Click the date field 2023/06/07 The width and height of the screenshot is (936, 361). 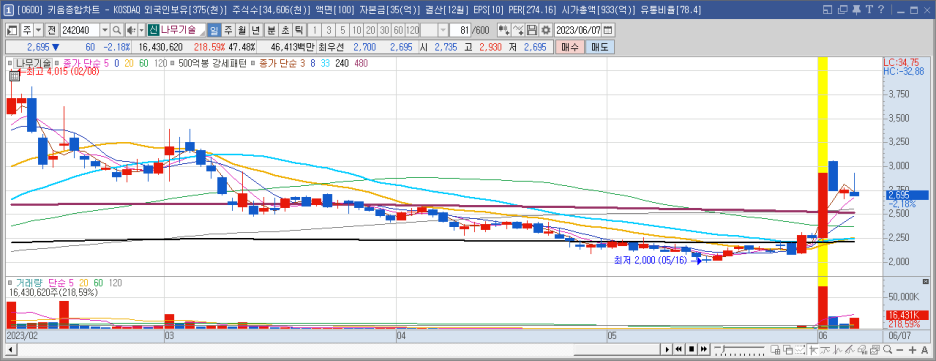pyautogui.click(x=578, y=30)
